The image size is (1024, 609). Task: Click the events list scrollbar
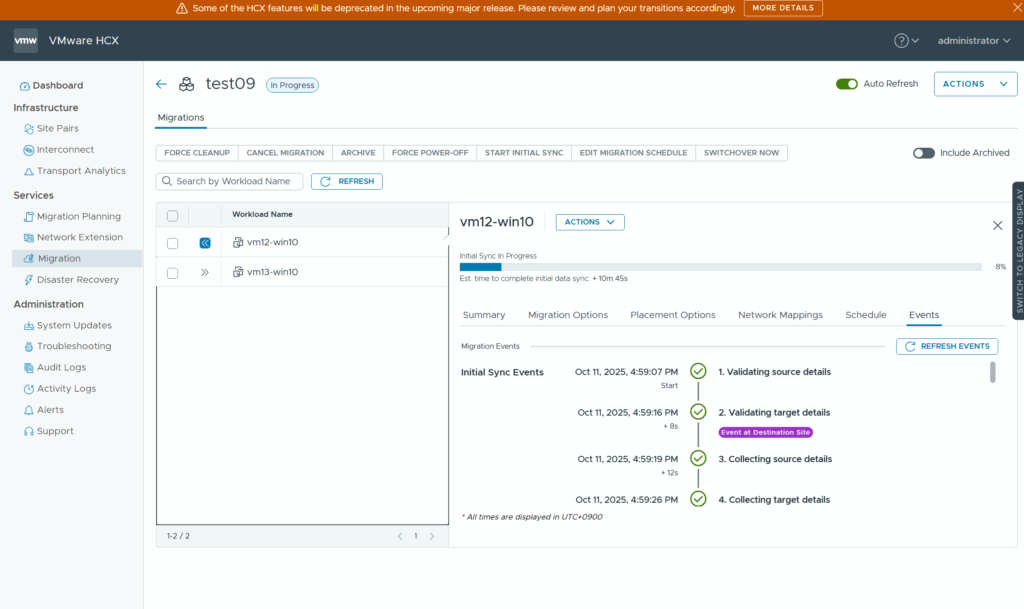[x=992, y=373]
